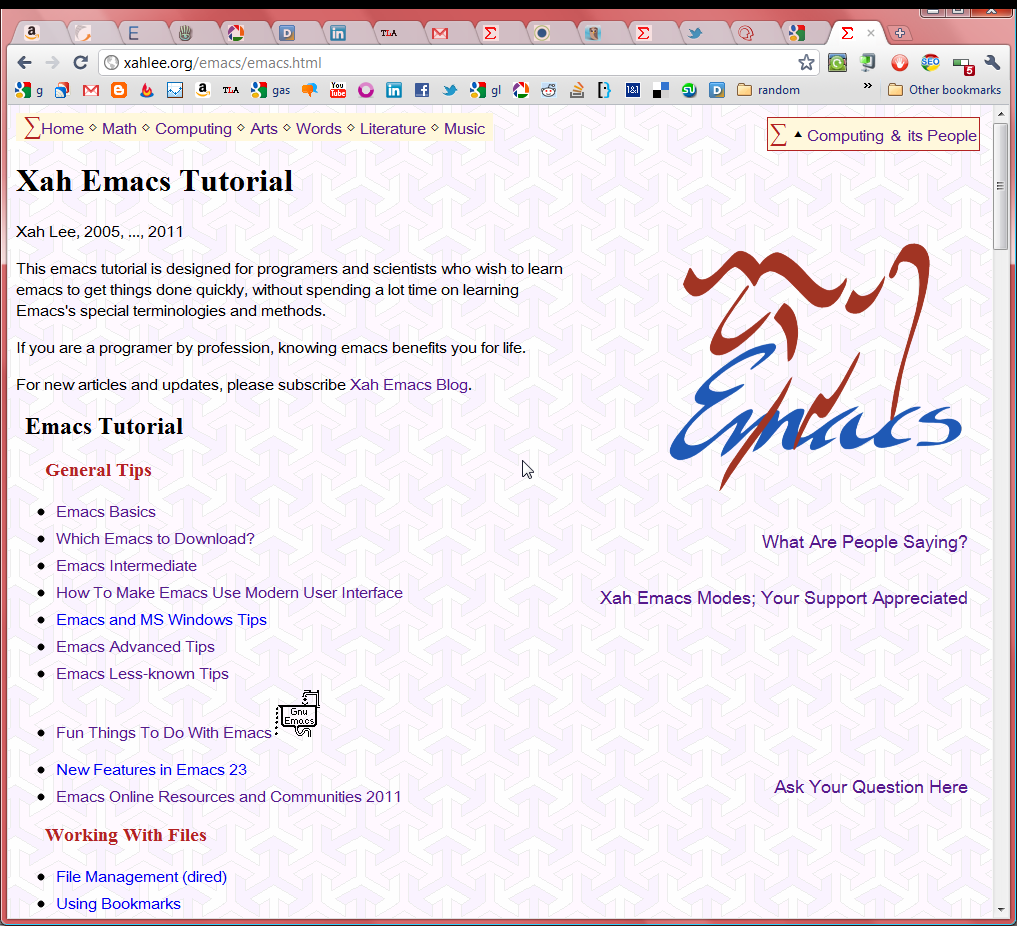The width and height of the screenshot is (1017, 926).
Task: Open the TLA bookmark in bookmarks bar
Action: (x=231, y=90)
